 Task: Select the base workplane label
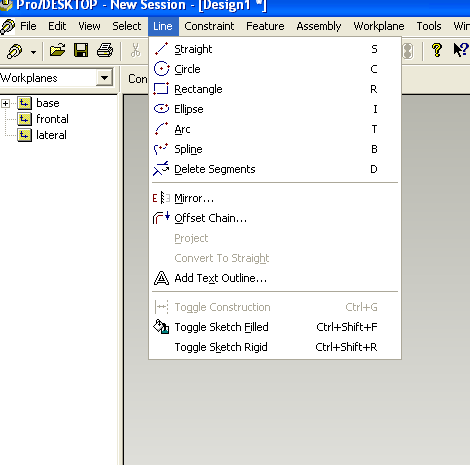[48, 103]
